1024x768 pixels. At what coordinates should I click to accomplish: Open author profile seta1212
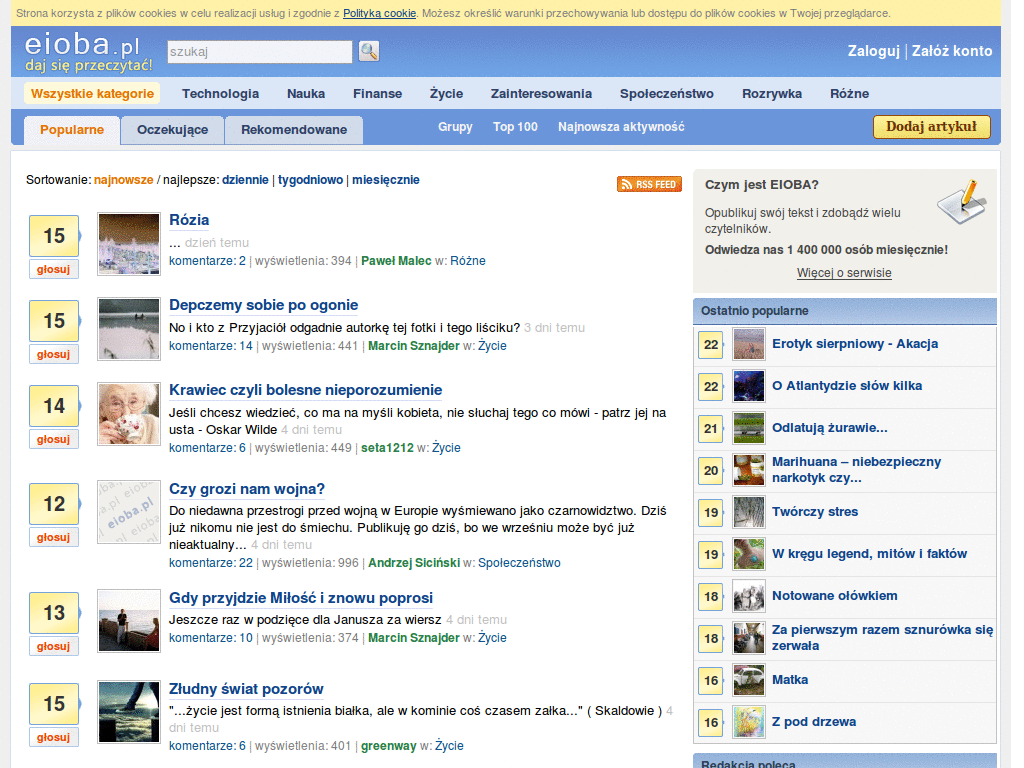pos(387,447)
